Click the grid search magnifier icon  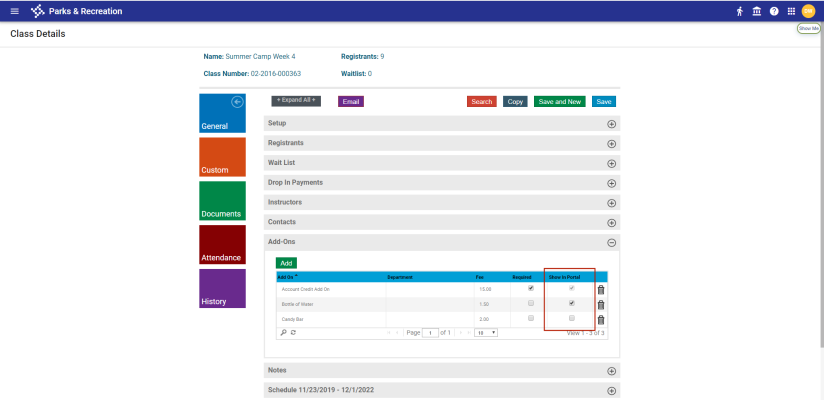[283, 332]
